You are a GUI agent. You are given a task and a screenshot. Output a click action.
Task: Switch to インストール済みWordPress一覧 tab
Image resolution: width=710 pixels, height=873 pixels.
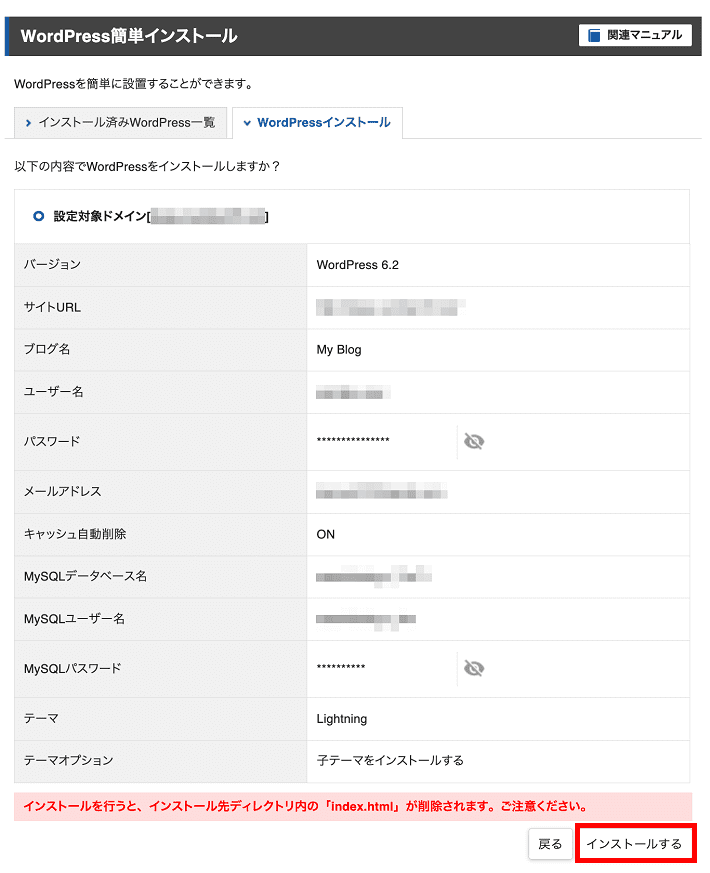(x=120, y=122)
